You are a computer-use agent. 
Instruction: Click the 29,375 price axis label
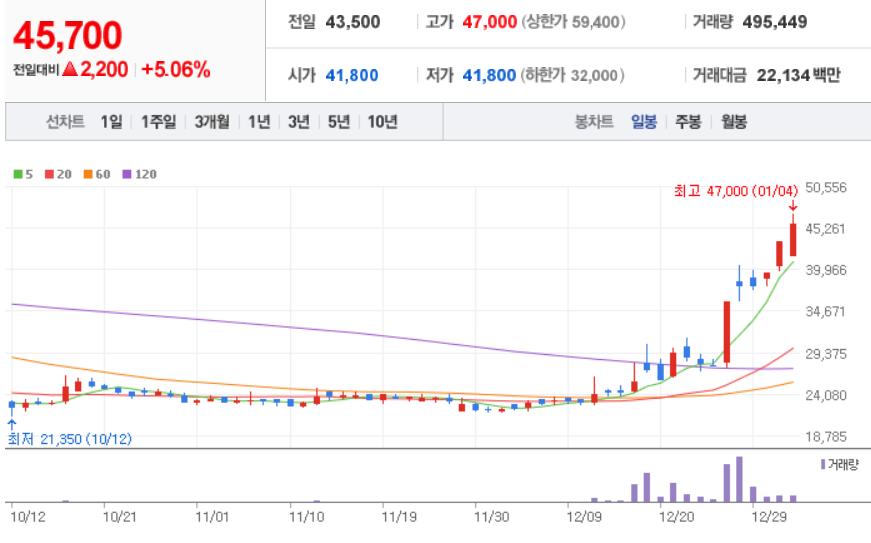click(826, 354)
